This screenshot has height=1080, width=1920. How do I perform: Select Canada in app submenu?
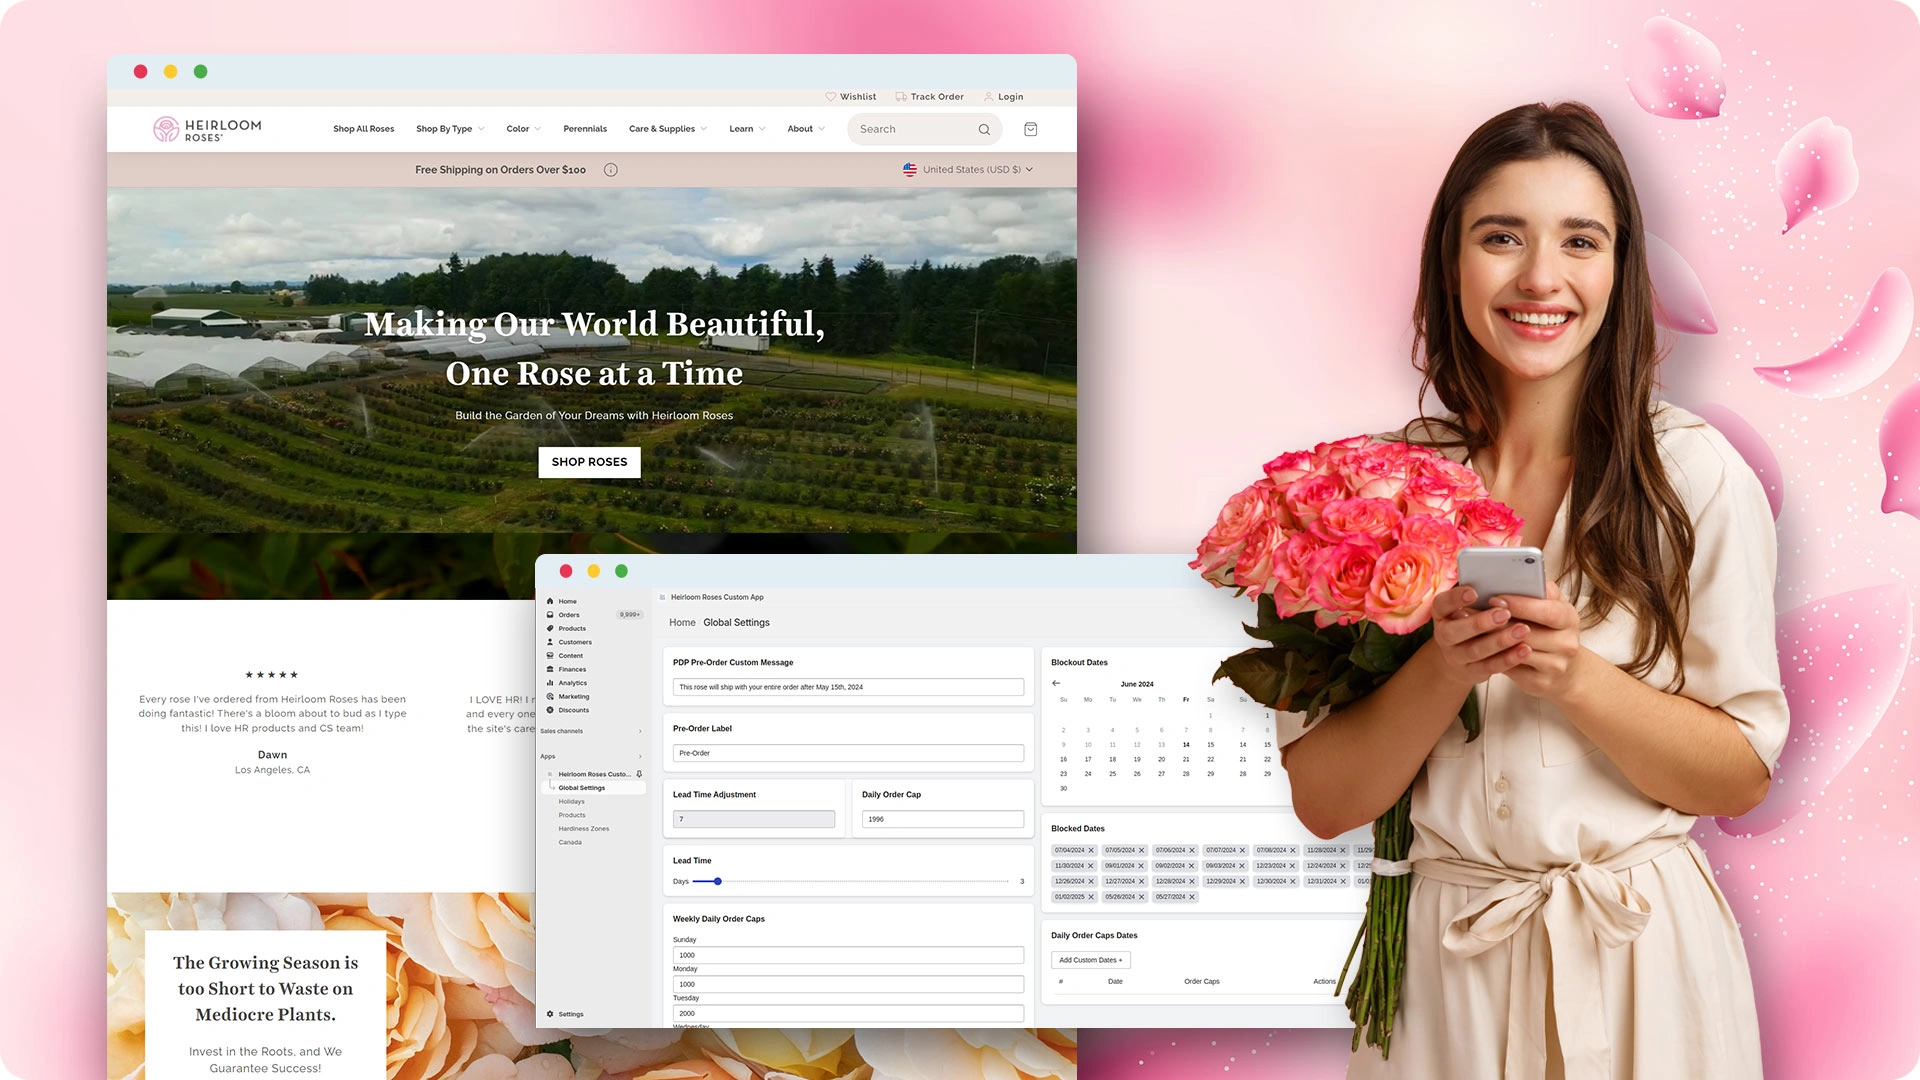tap(570, 842)
